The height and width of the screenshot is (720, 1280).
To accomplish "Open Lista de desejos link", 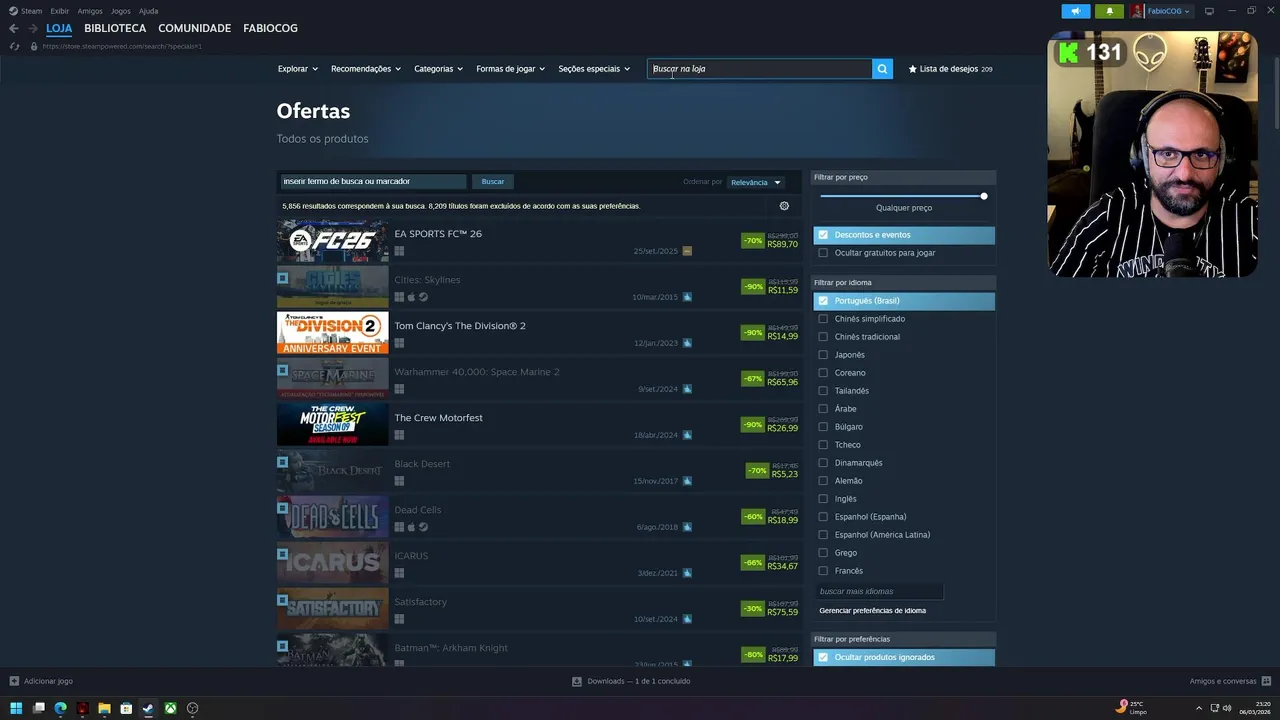I will [x=950, y=69].
